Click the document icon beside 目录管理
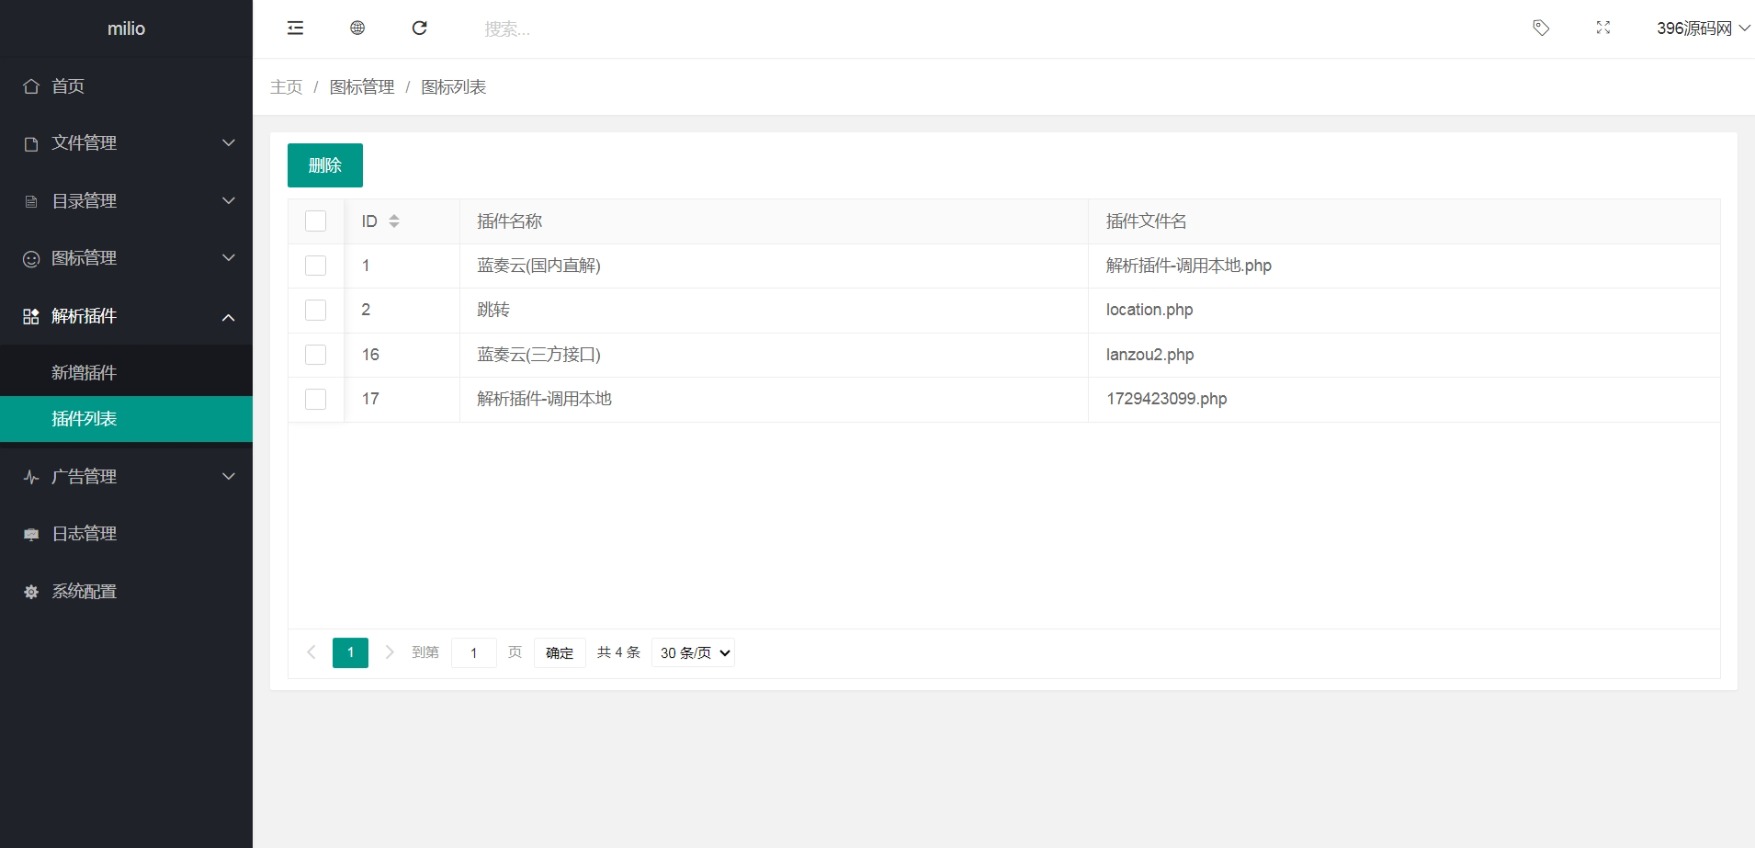Image resolution: width=1755 pixels, height=848 pixels. (31, 201)
